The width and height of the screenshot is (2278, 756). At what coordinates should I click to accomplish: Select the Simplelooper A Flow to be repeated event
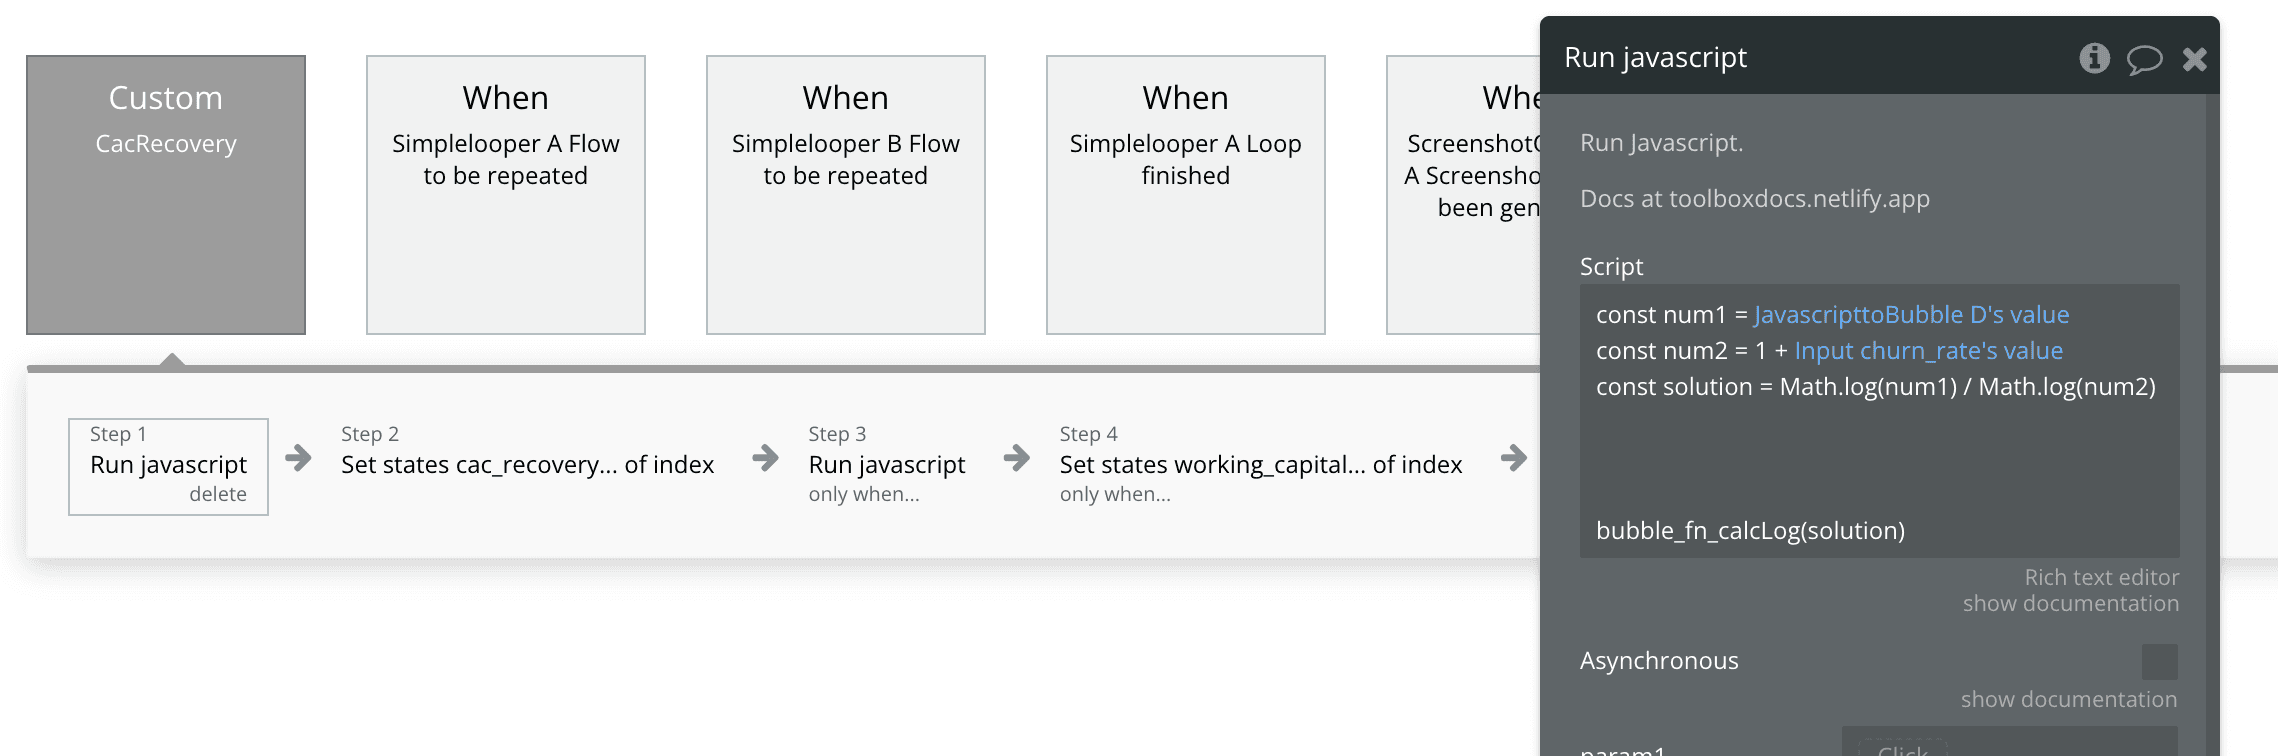tap(506, 195)
